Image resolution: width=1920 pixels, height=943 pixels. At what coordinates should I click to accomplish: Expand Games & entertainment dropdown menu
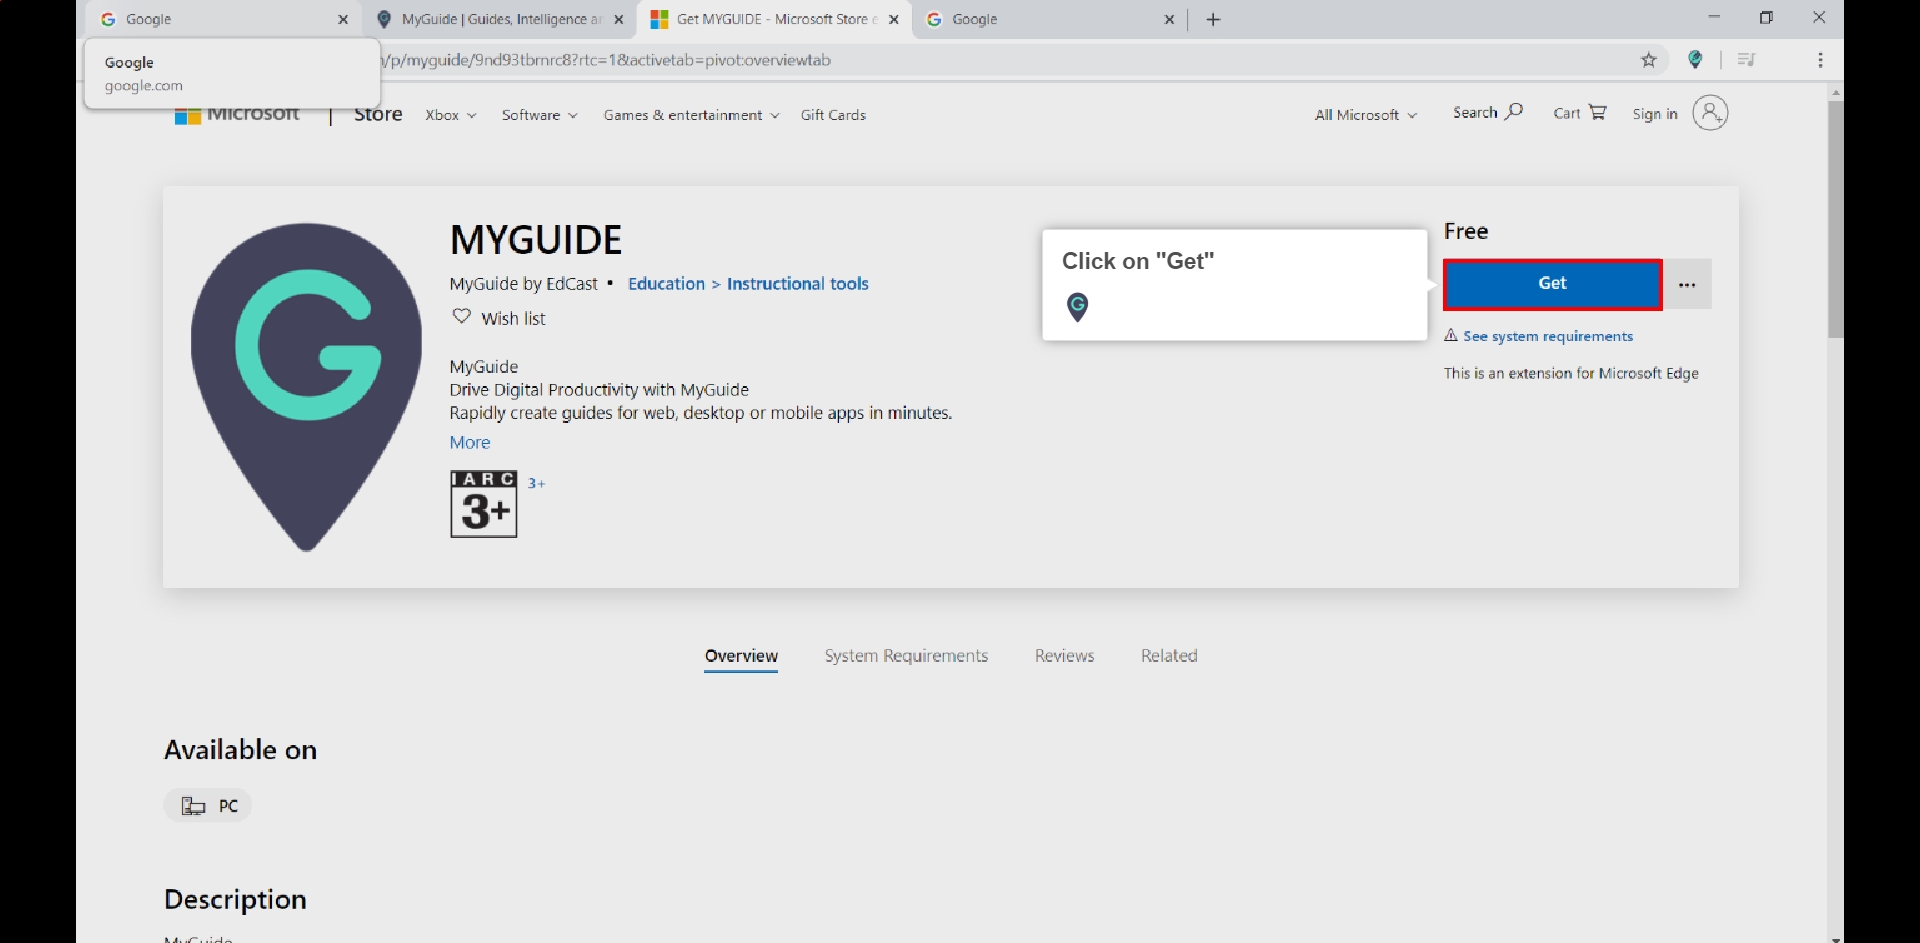[691, 115]
